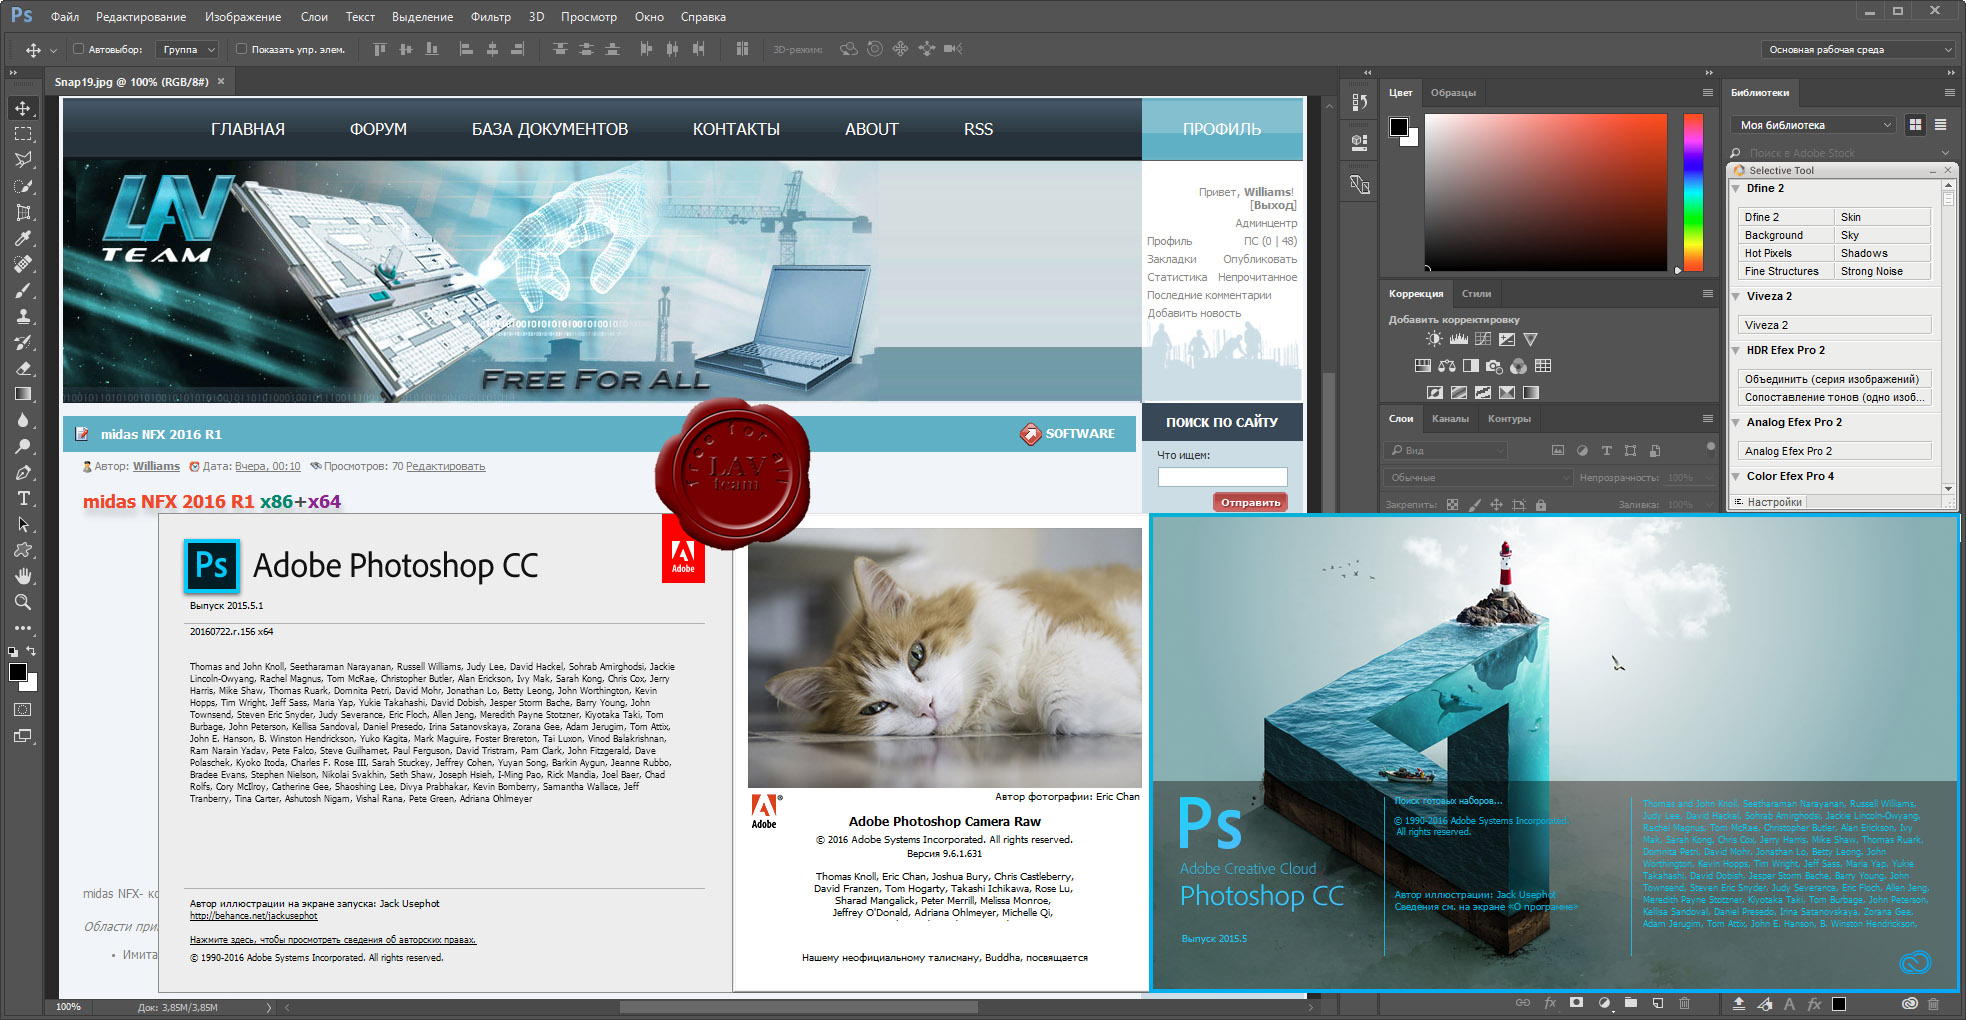Screen dimensions: 1966x1020
Task: Select the Custom Shape tool
Action: 23,550
